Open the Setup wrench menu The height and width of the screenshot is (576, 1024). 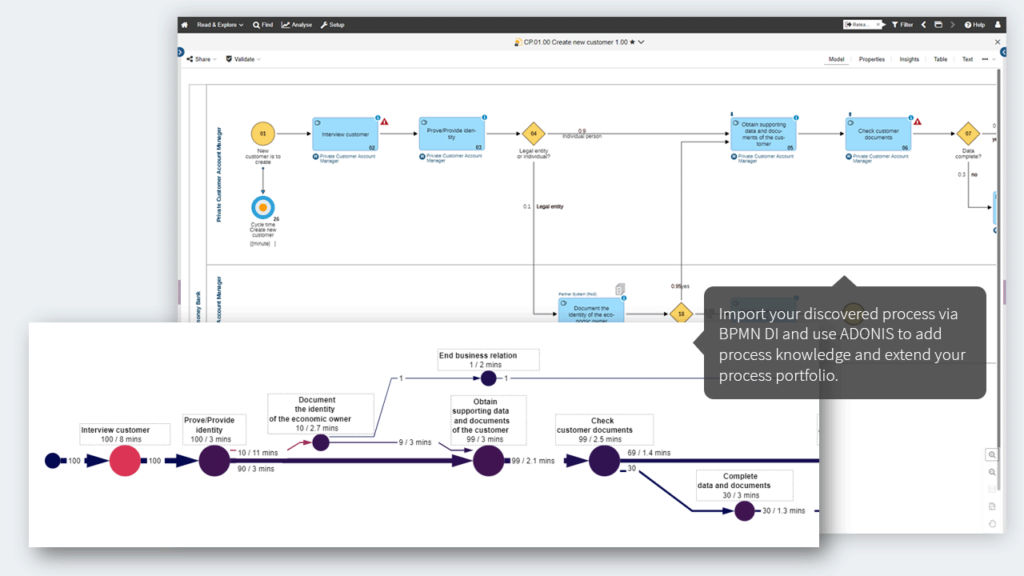(332, 25)
